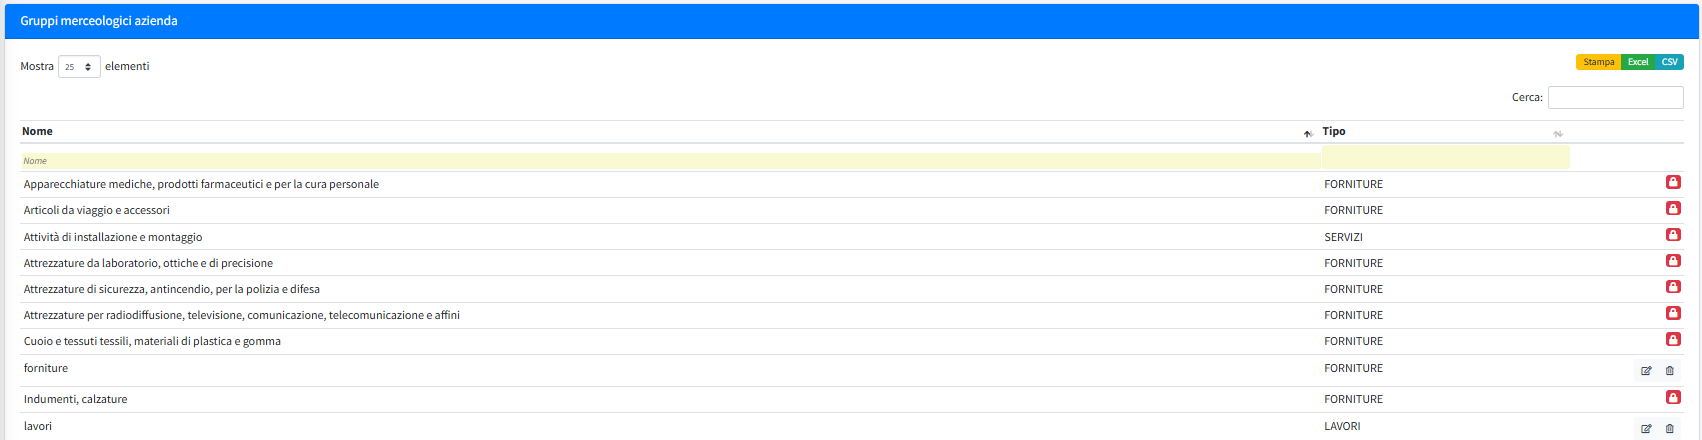Click the Stampa print button

point(1598,62)
